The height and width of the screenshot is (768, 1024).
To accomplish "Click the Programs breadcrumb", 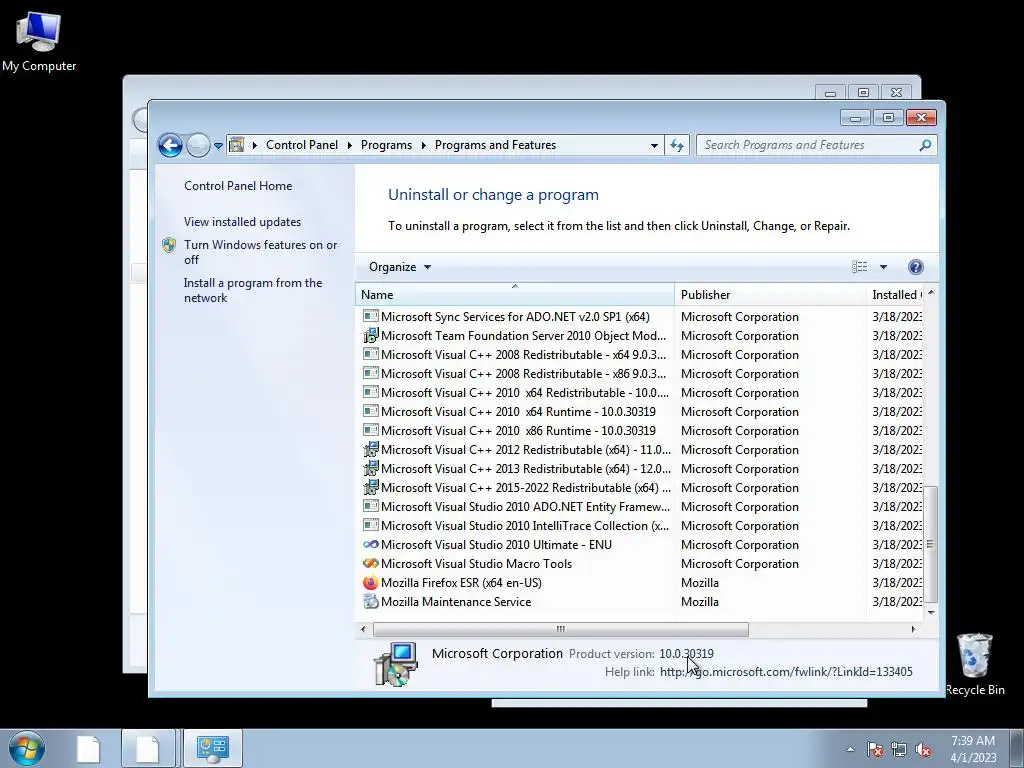I will tap(386, 145).
